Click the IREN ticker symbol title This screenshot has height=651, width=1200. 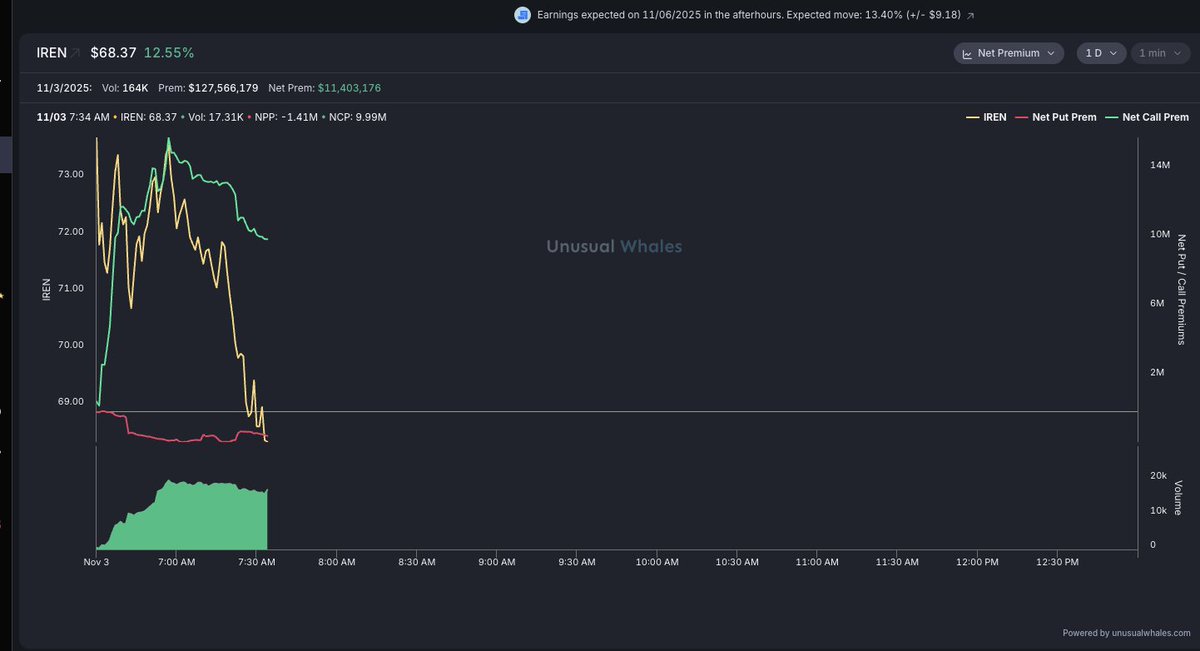50,52
